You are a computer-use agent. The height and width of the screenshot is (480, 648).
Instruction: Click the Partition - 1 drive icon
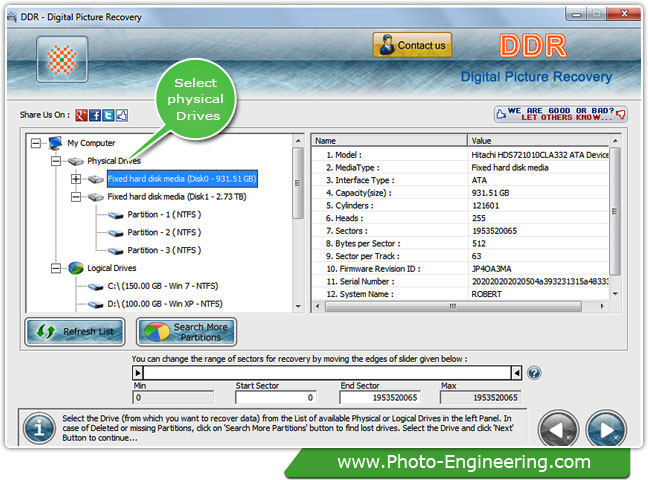[115, 215]
